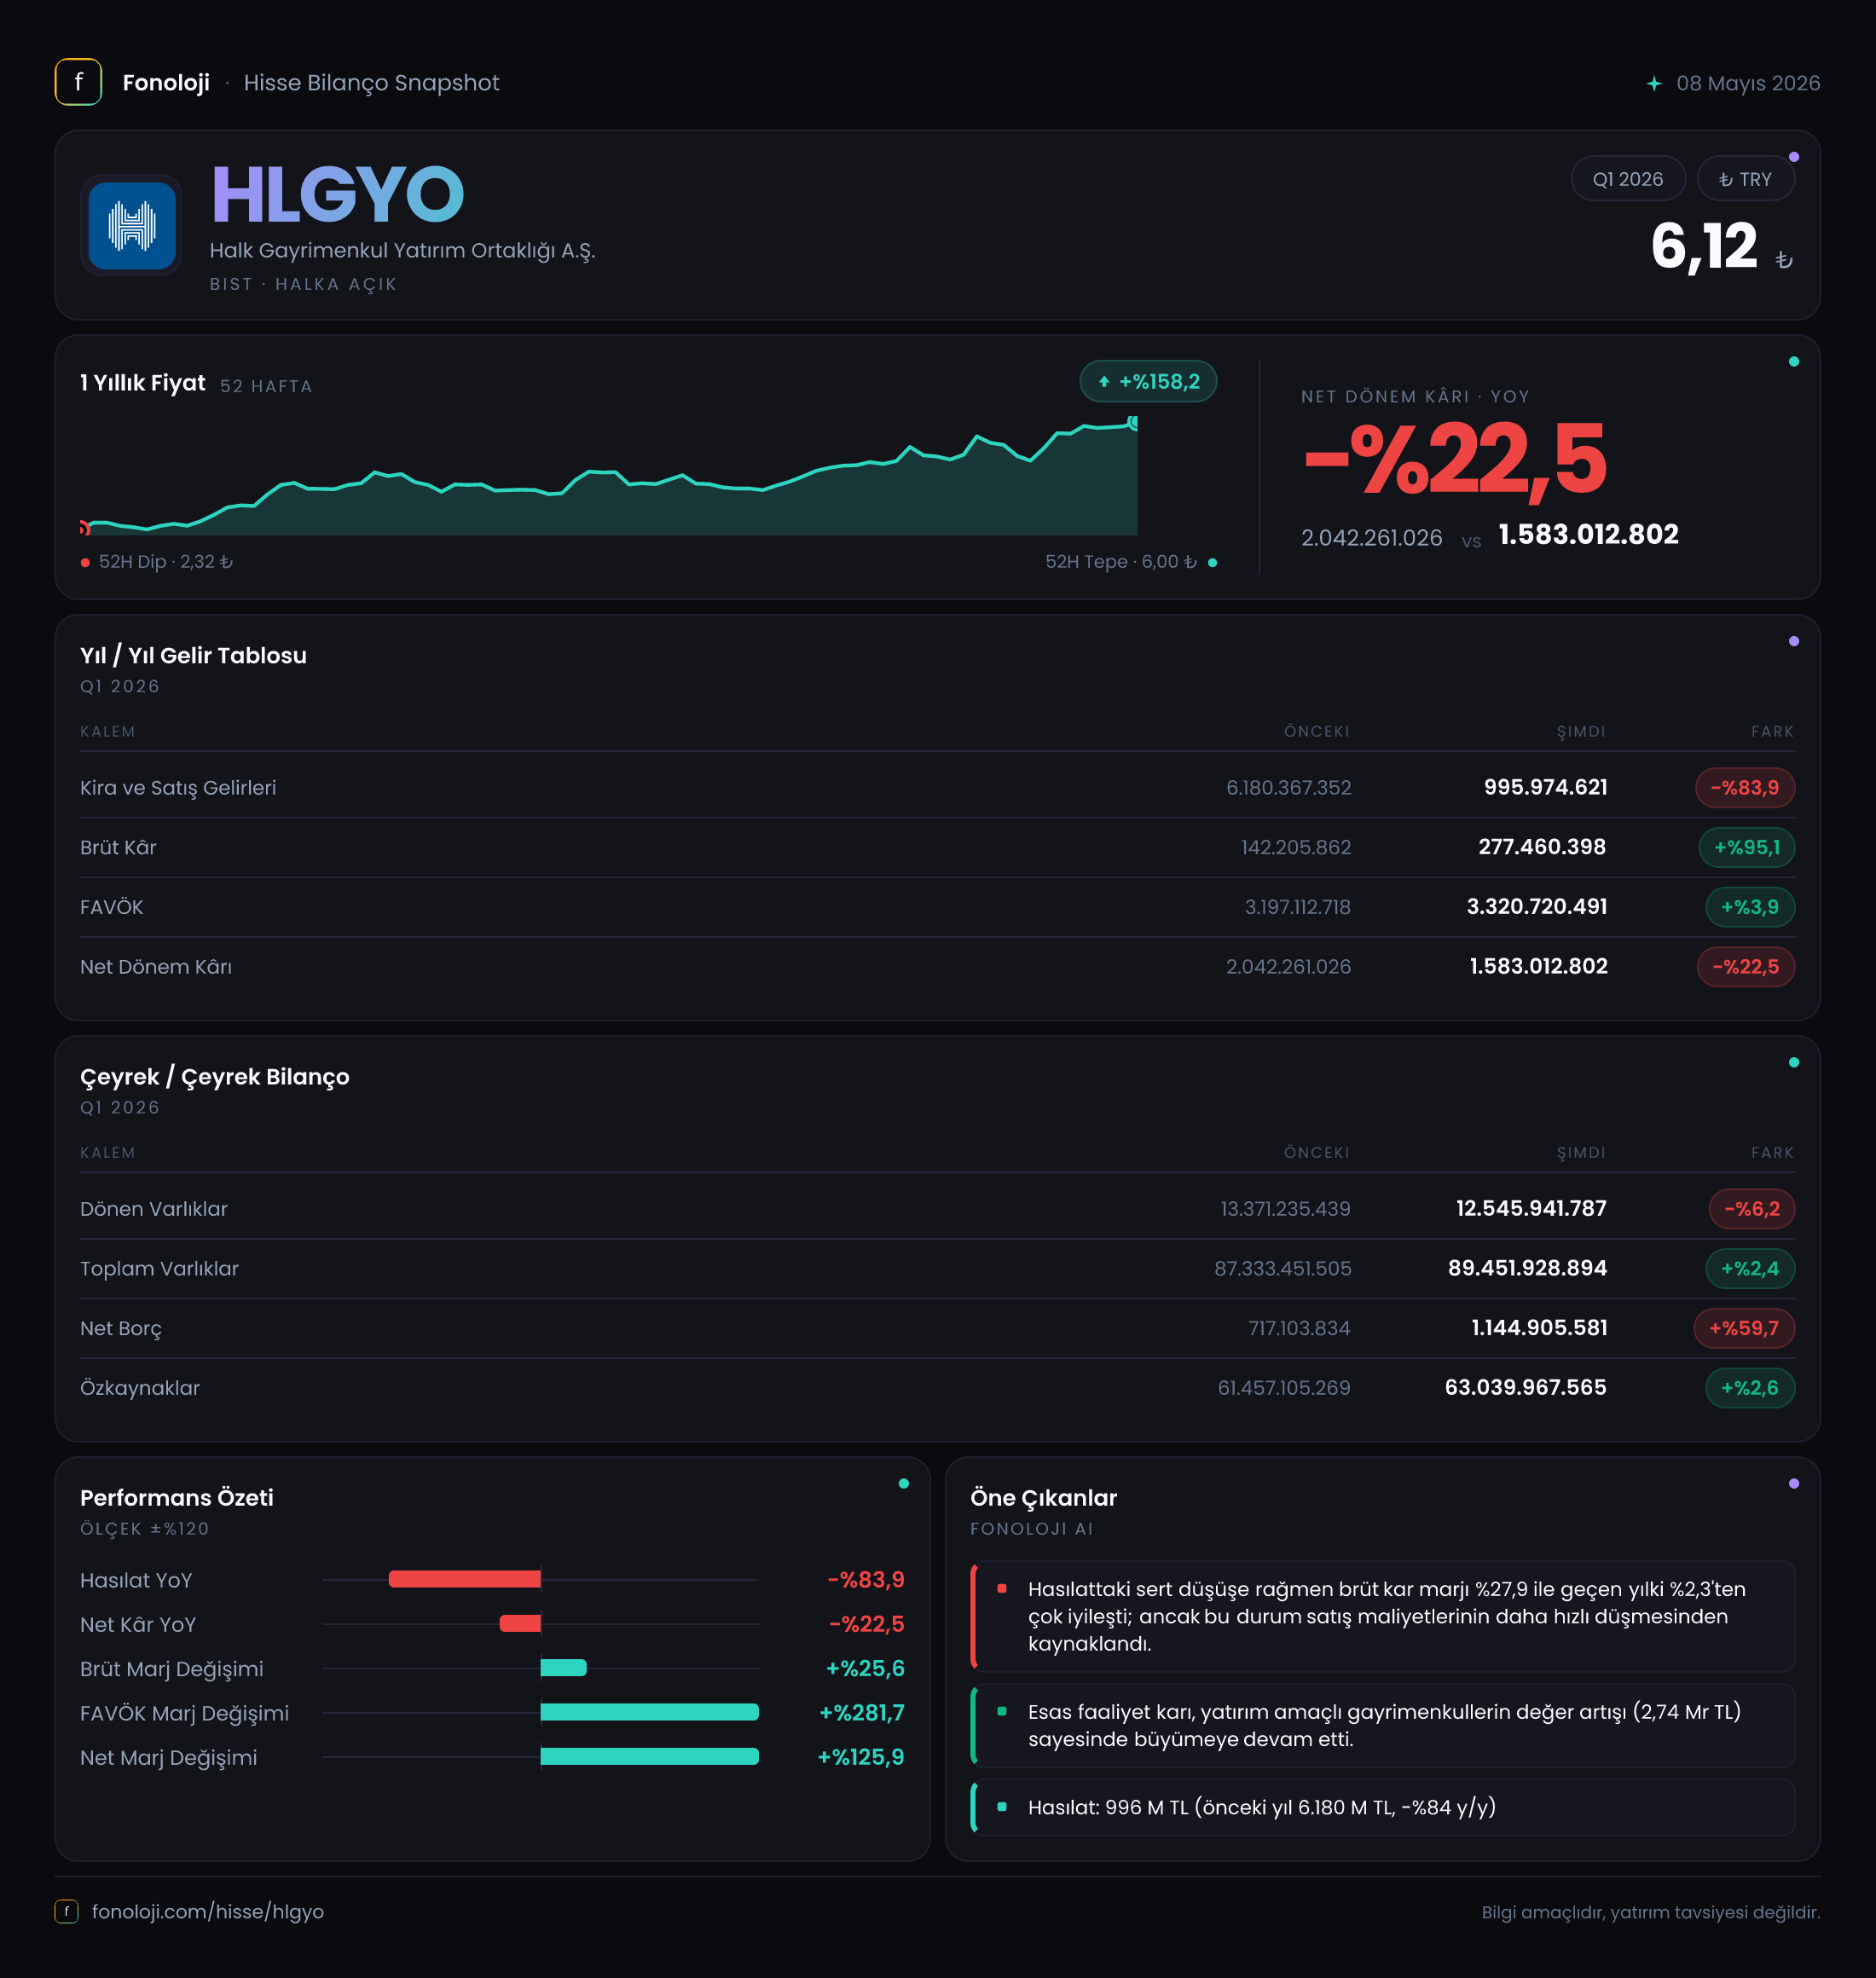Click the FARK column header in Çeyrek Bilanço
1876x1978 pixels.
1772,1153
